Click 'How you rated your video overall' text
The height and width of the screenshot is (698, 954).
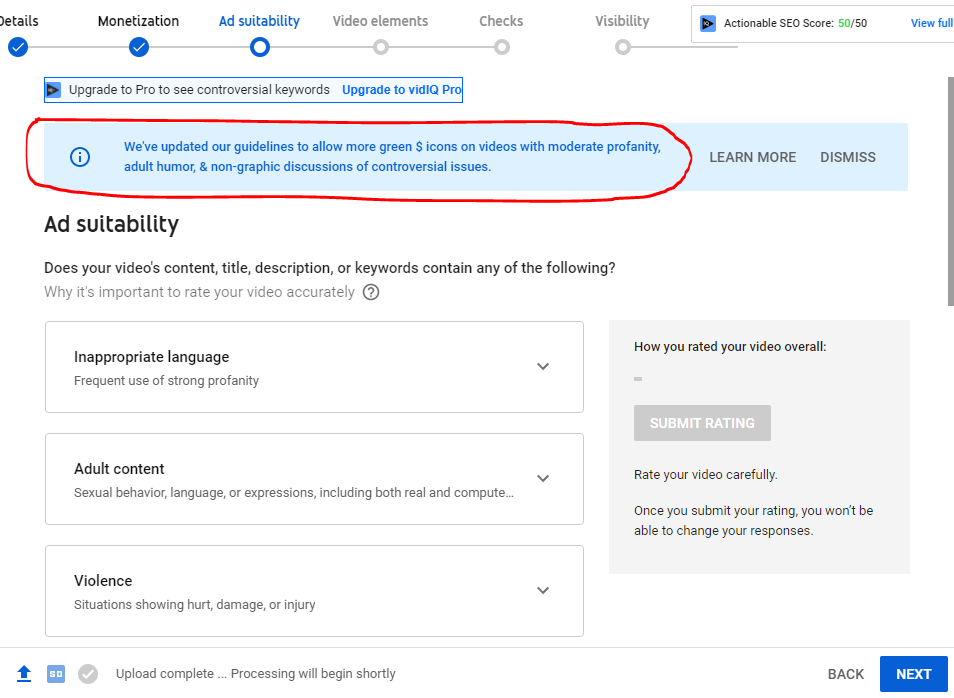[730, 347]
